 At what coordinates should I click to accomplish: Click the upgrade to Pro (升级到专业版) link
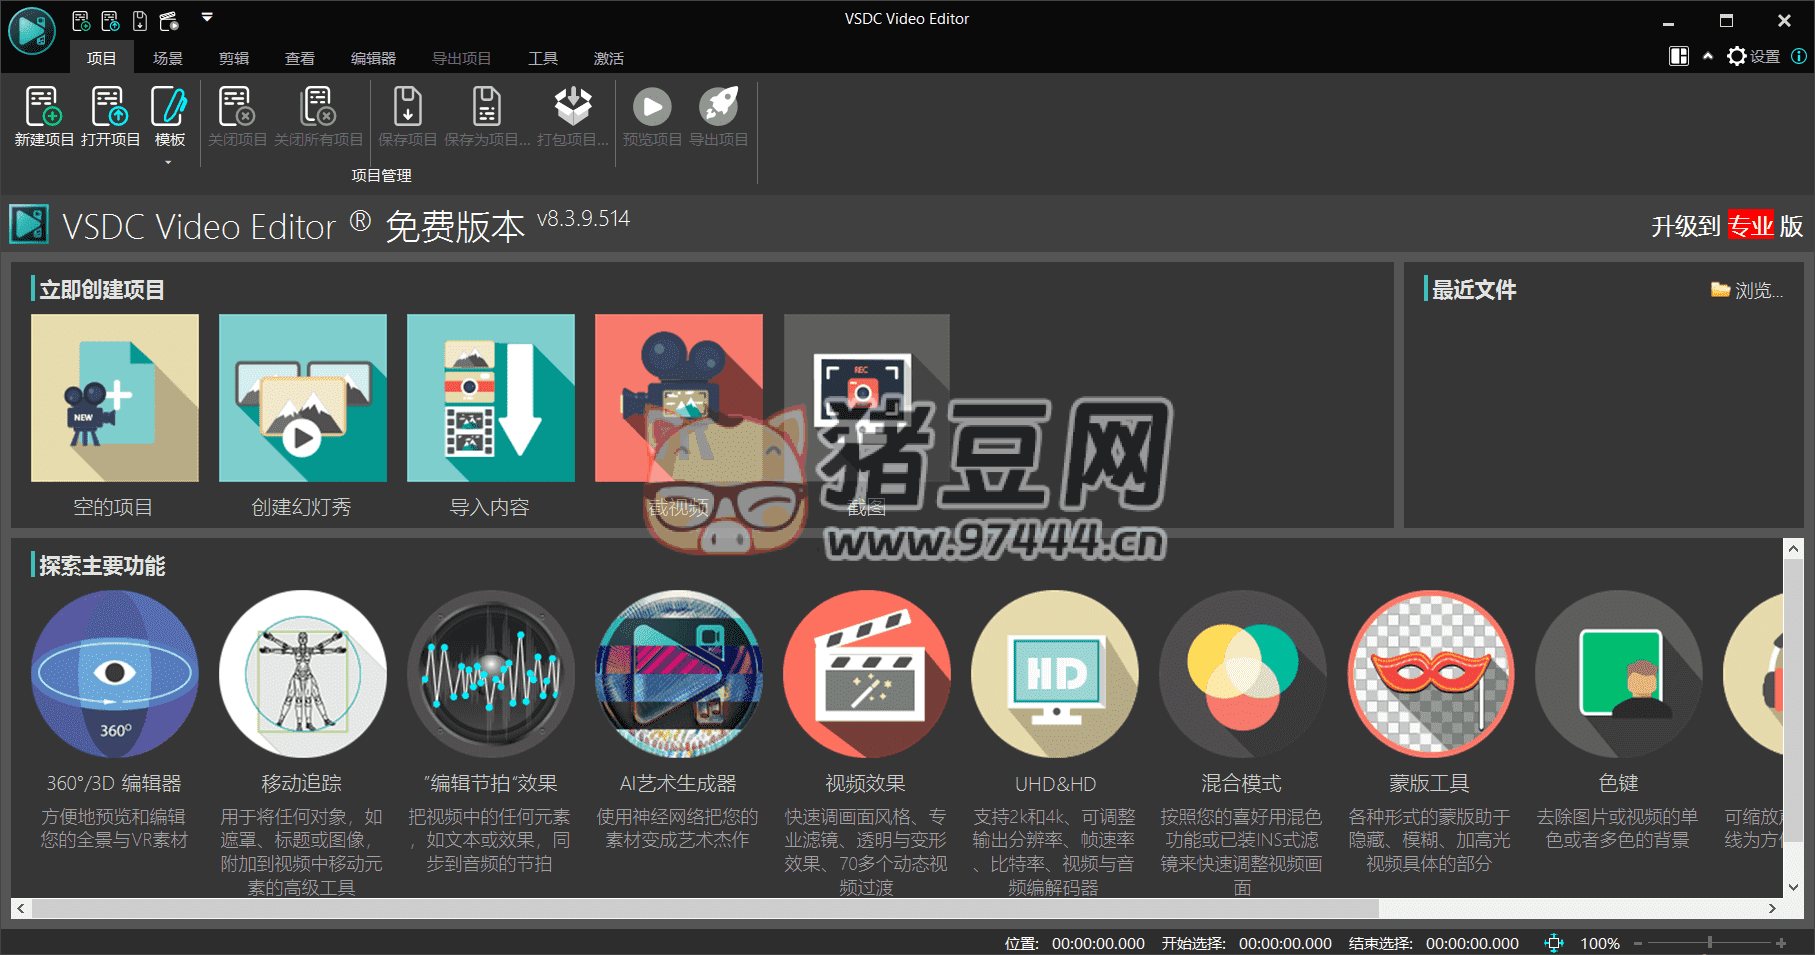click(1726, 226)
